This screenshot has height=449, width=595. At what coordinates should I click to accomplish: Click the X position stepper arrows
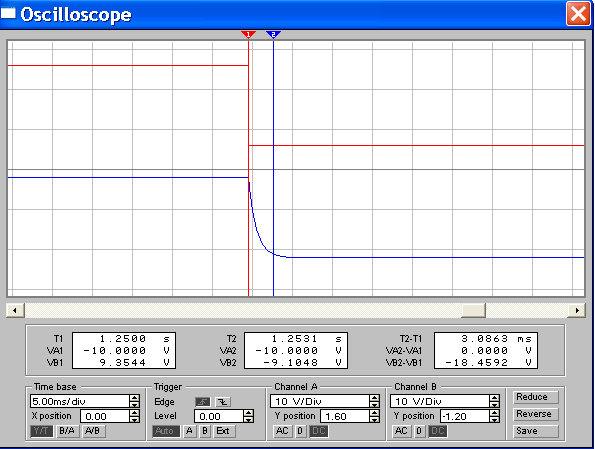click(x=134, y=416)
